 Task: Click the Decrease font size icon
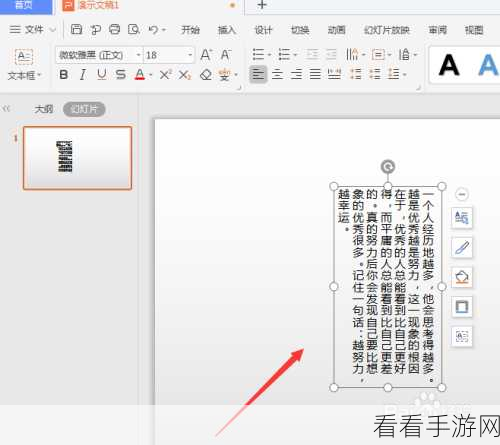coord(226,54)
